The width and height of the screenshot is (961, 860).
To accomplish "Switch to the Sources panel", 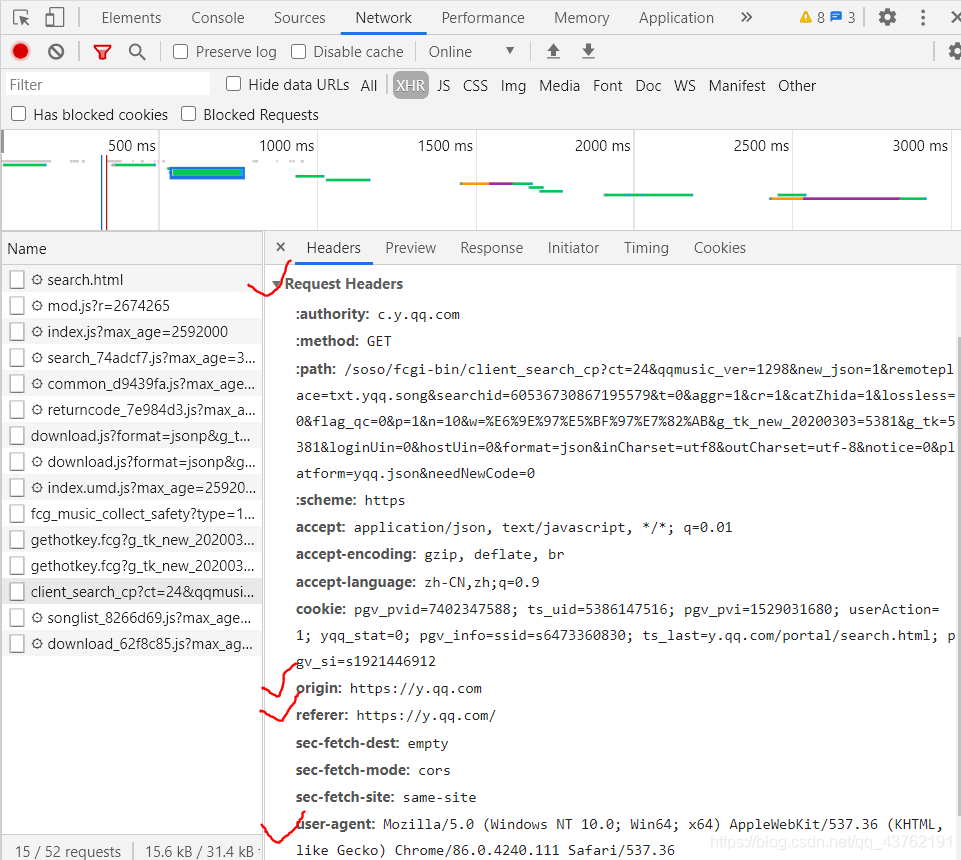I will click(299, 18).
